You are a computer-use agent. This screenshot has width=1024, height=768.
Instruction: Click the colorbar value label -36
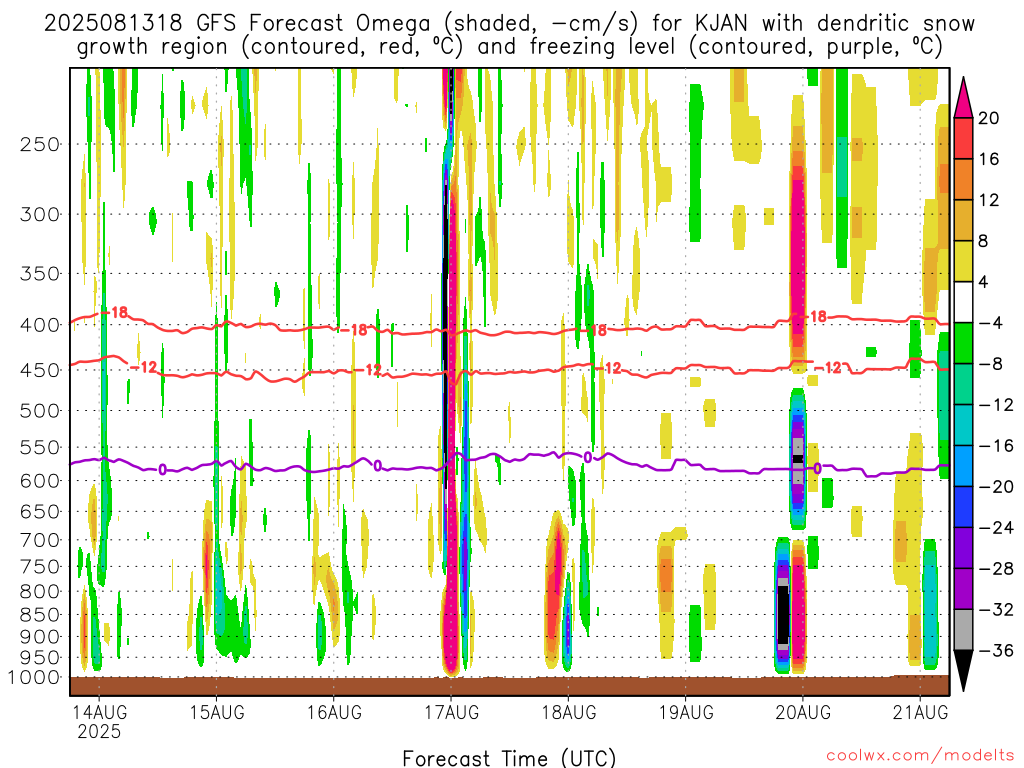coord(996,650)
